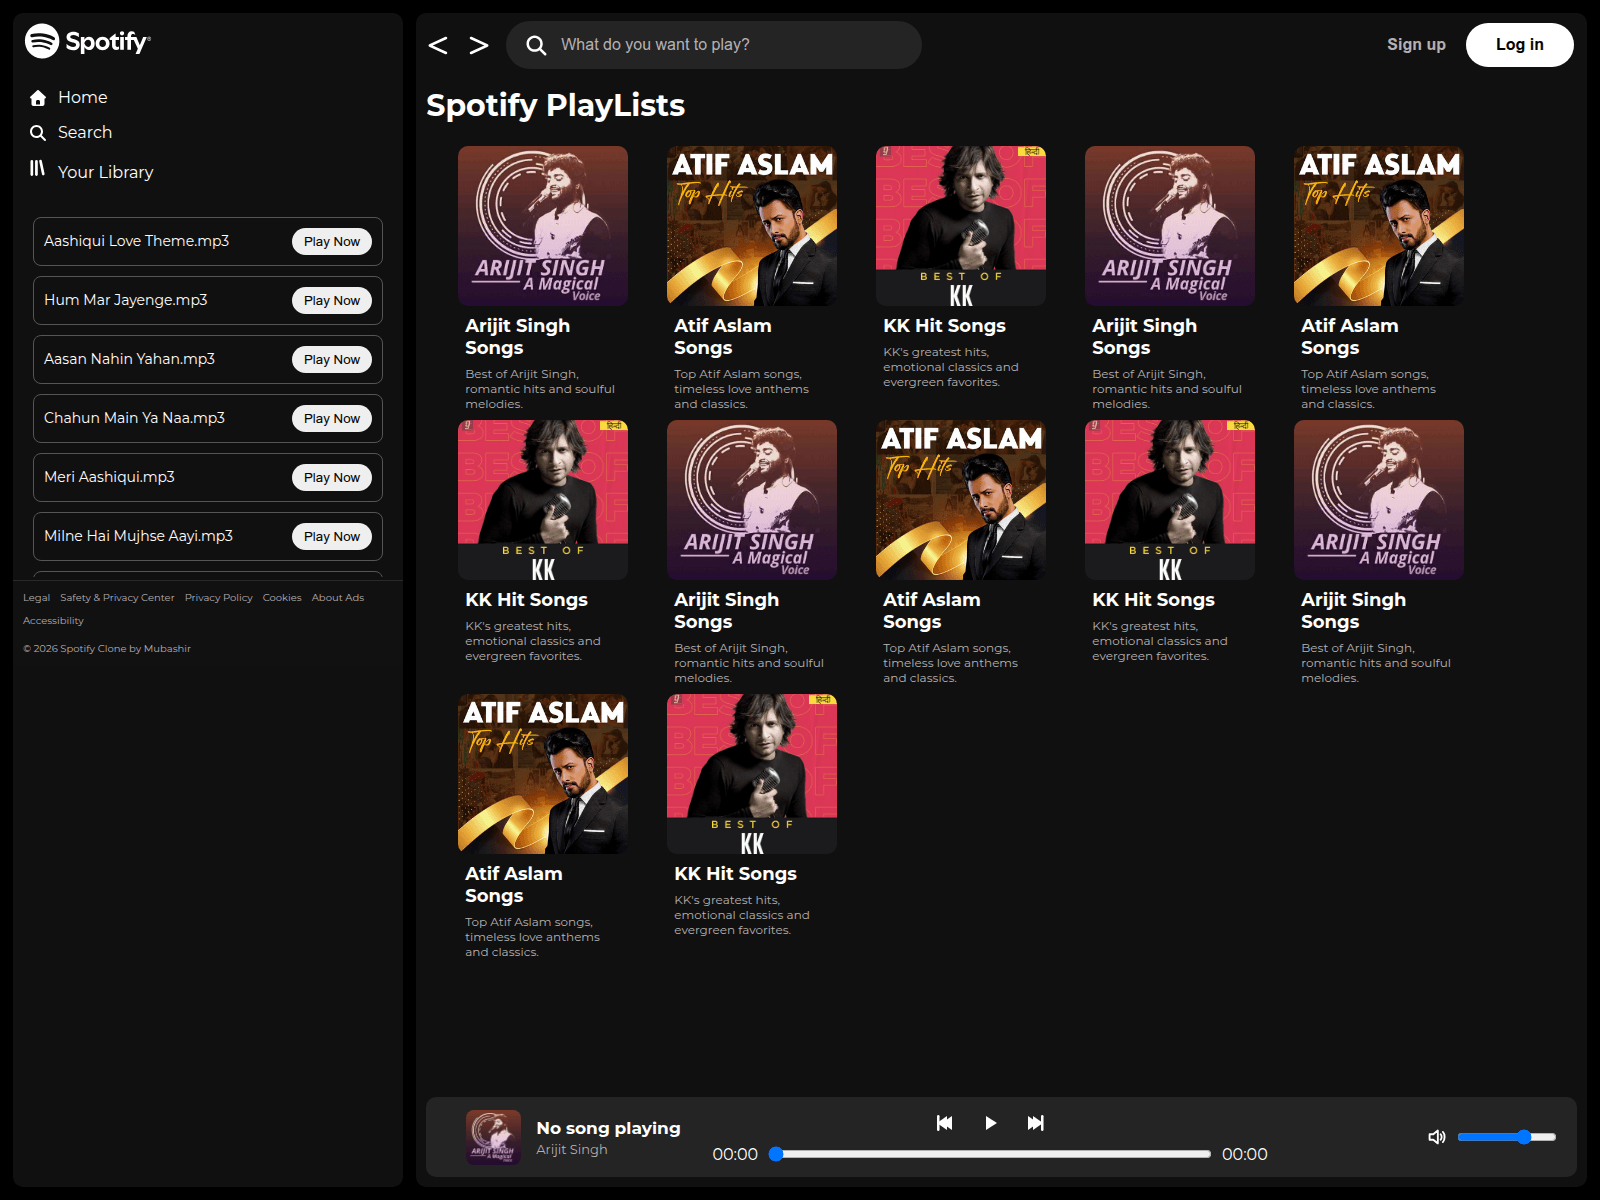Play Now for Milne Hai Mujhse Aayi.mp3
Image resolution: width=1600 pixels, height=1200 pixels.
tap(332, 537)
